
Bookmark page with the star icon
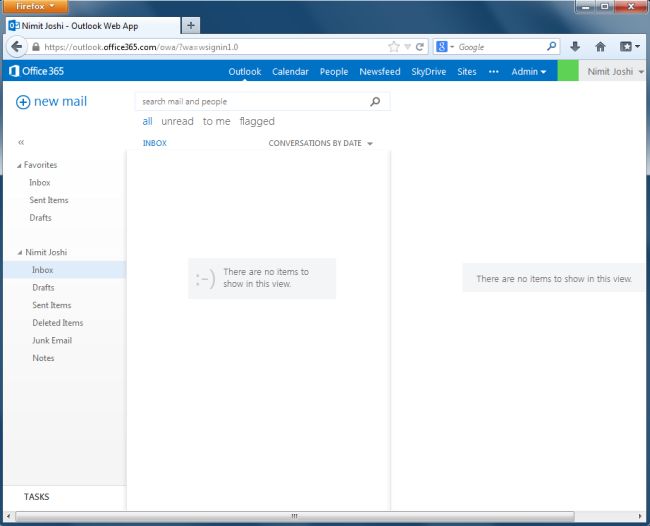(x=394, y=47)
